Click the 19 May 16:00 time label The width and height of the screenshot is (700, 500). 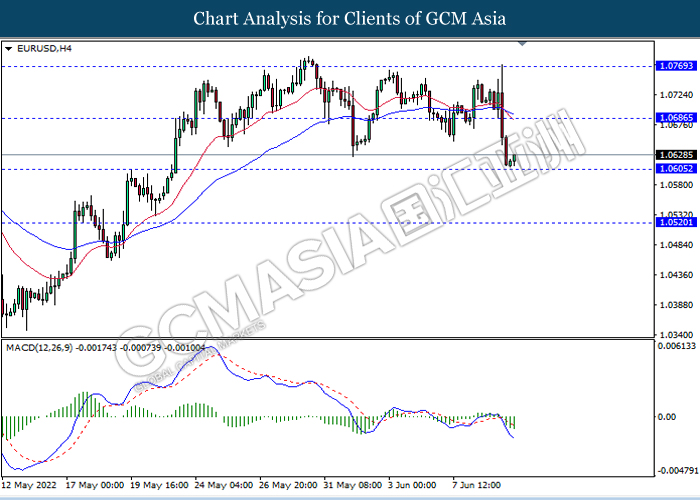(159, 485)
